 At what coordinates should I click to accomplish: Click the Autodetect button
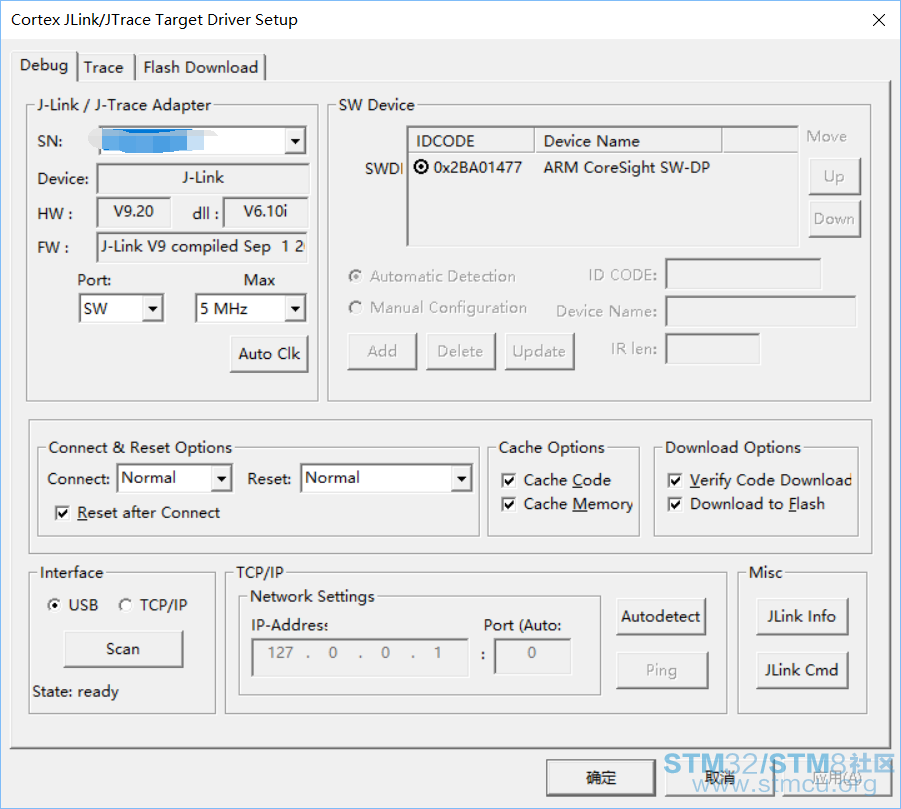click(x=660, y=617)
